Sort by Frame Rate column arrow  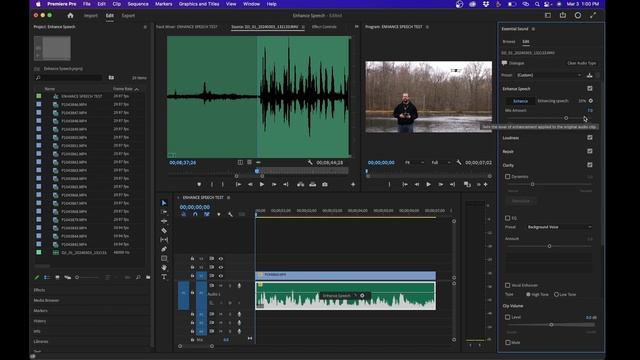tap(136, 89)
